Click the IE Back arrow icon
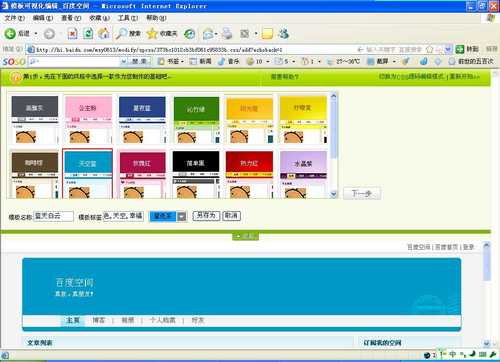Screen dimensions: 500x362 (10, 33)
